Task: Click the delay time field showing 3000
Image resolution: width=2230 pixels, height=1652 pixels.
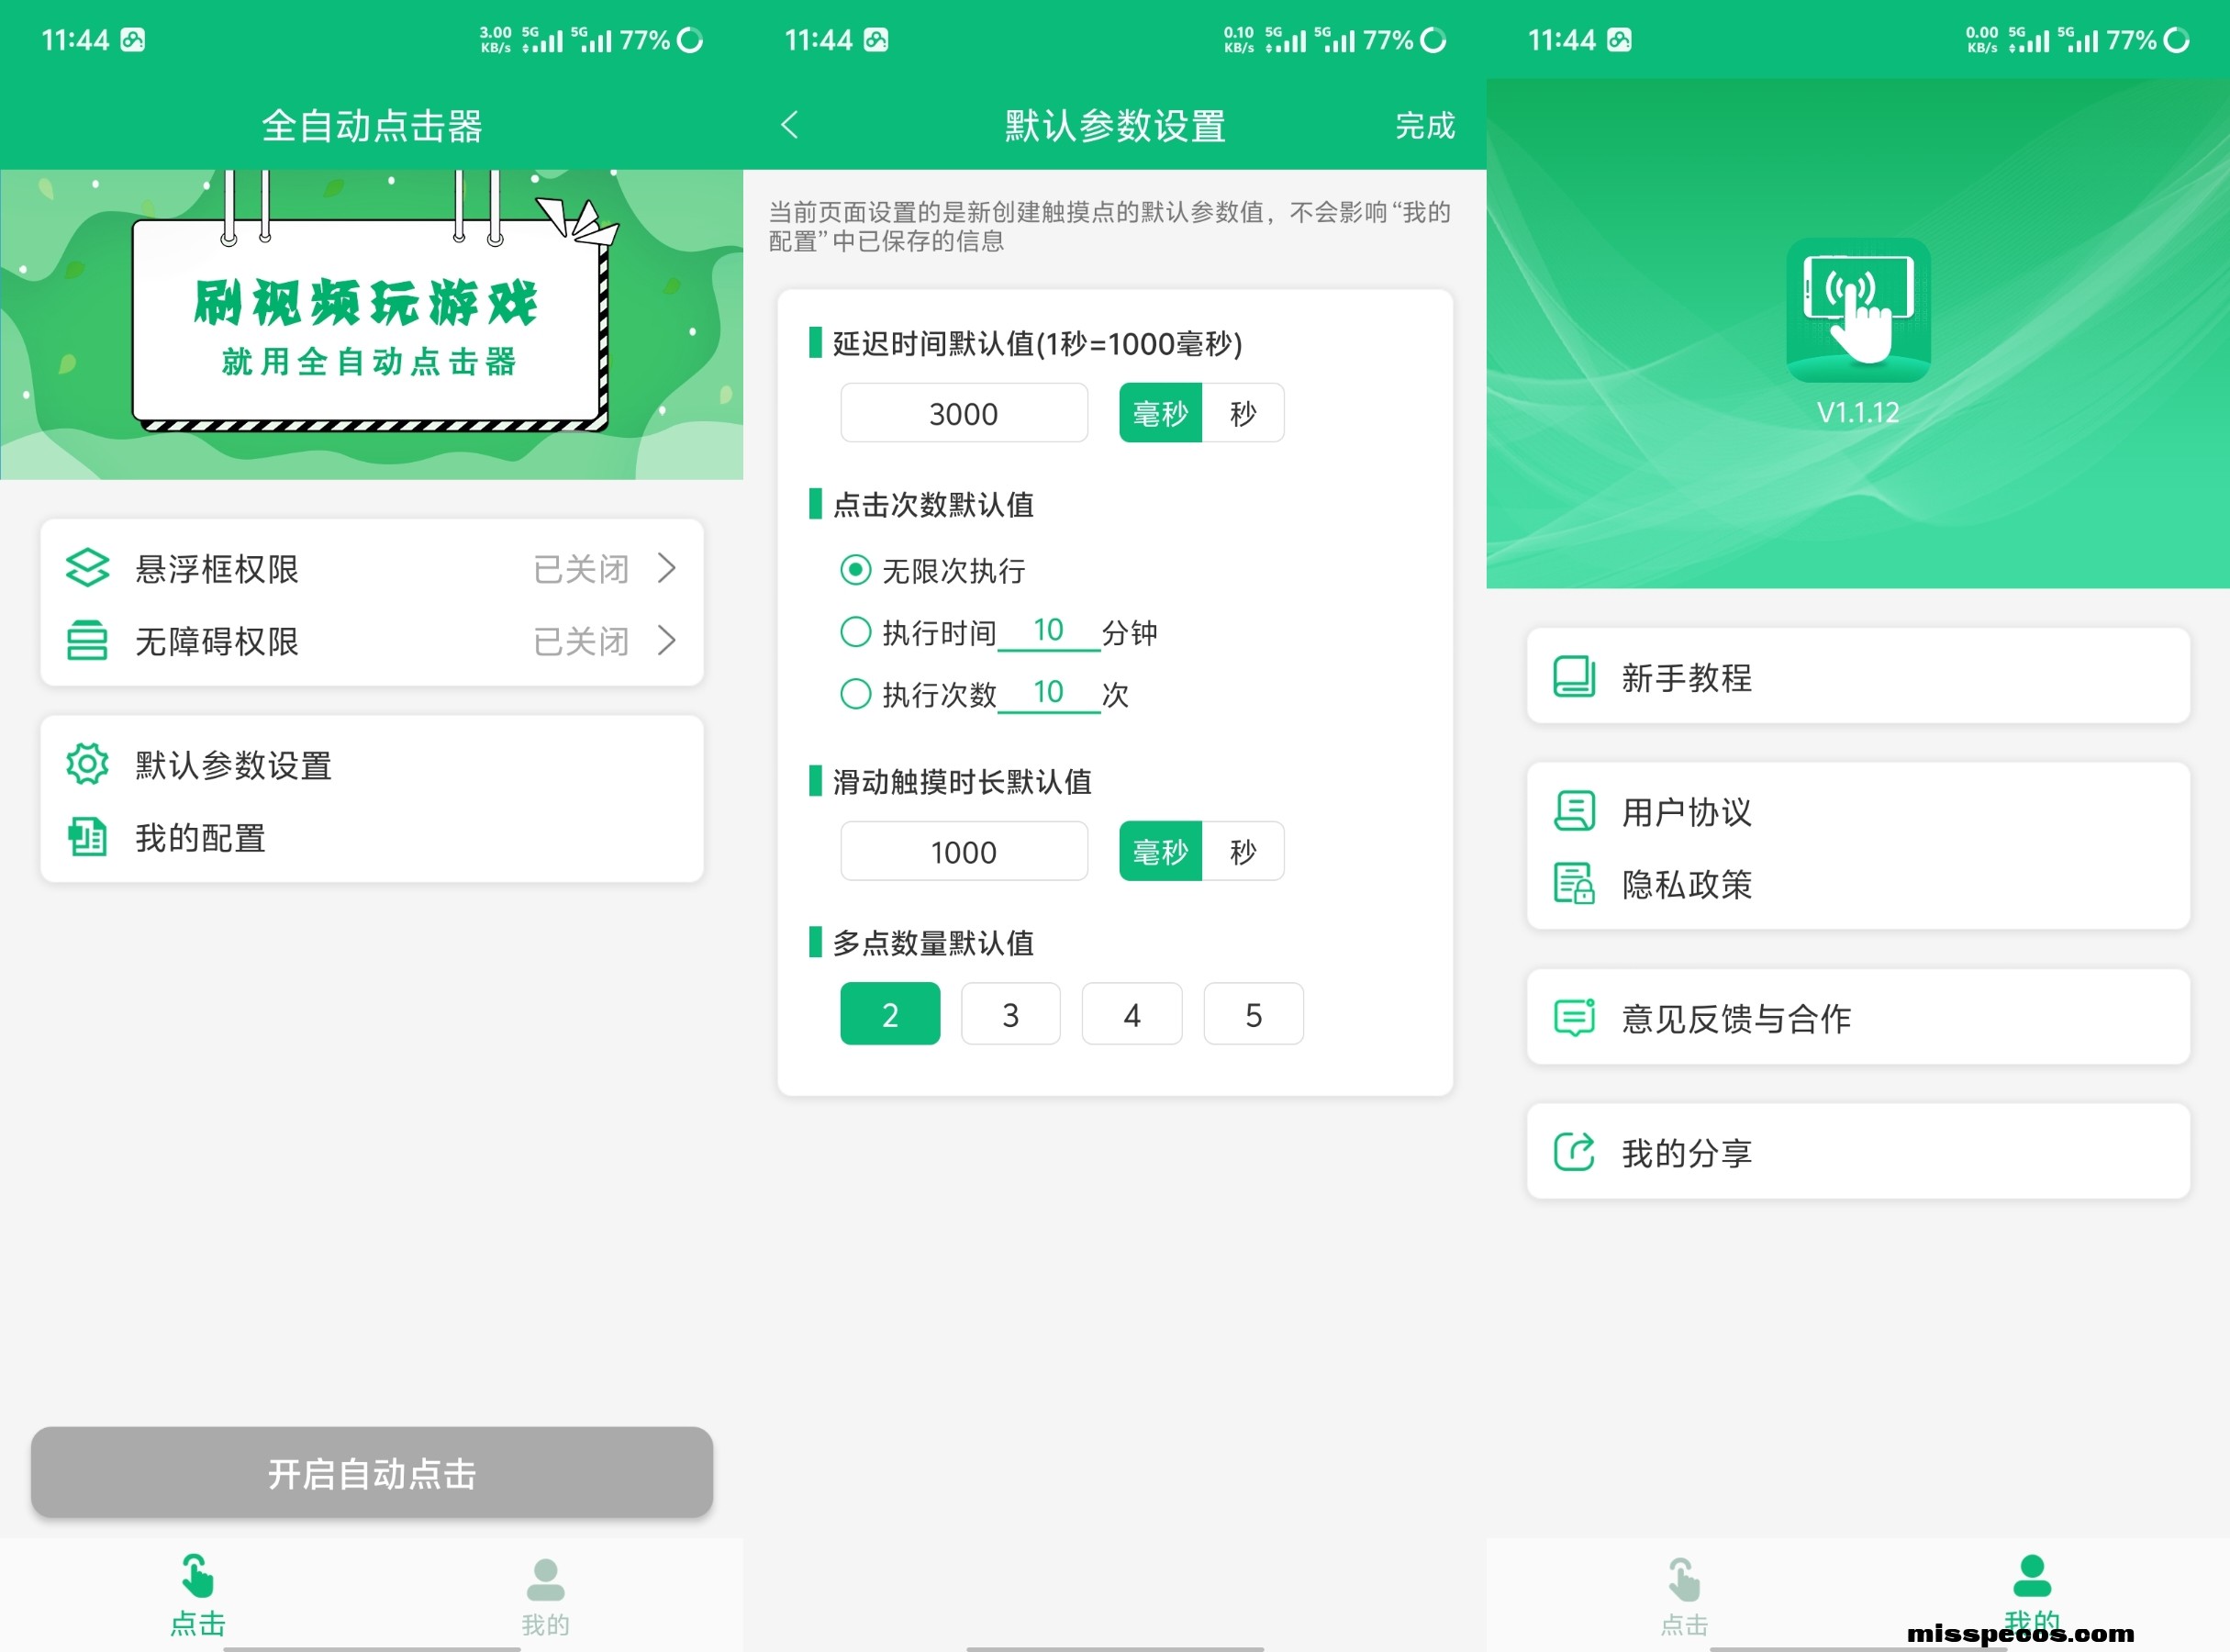Action: 963,413
